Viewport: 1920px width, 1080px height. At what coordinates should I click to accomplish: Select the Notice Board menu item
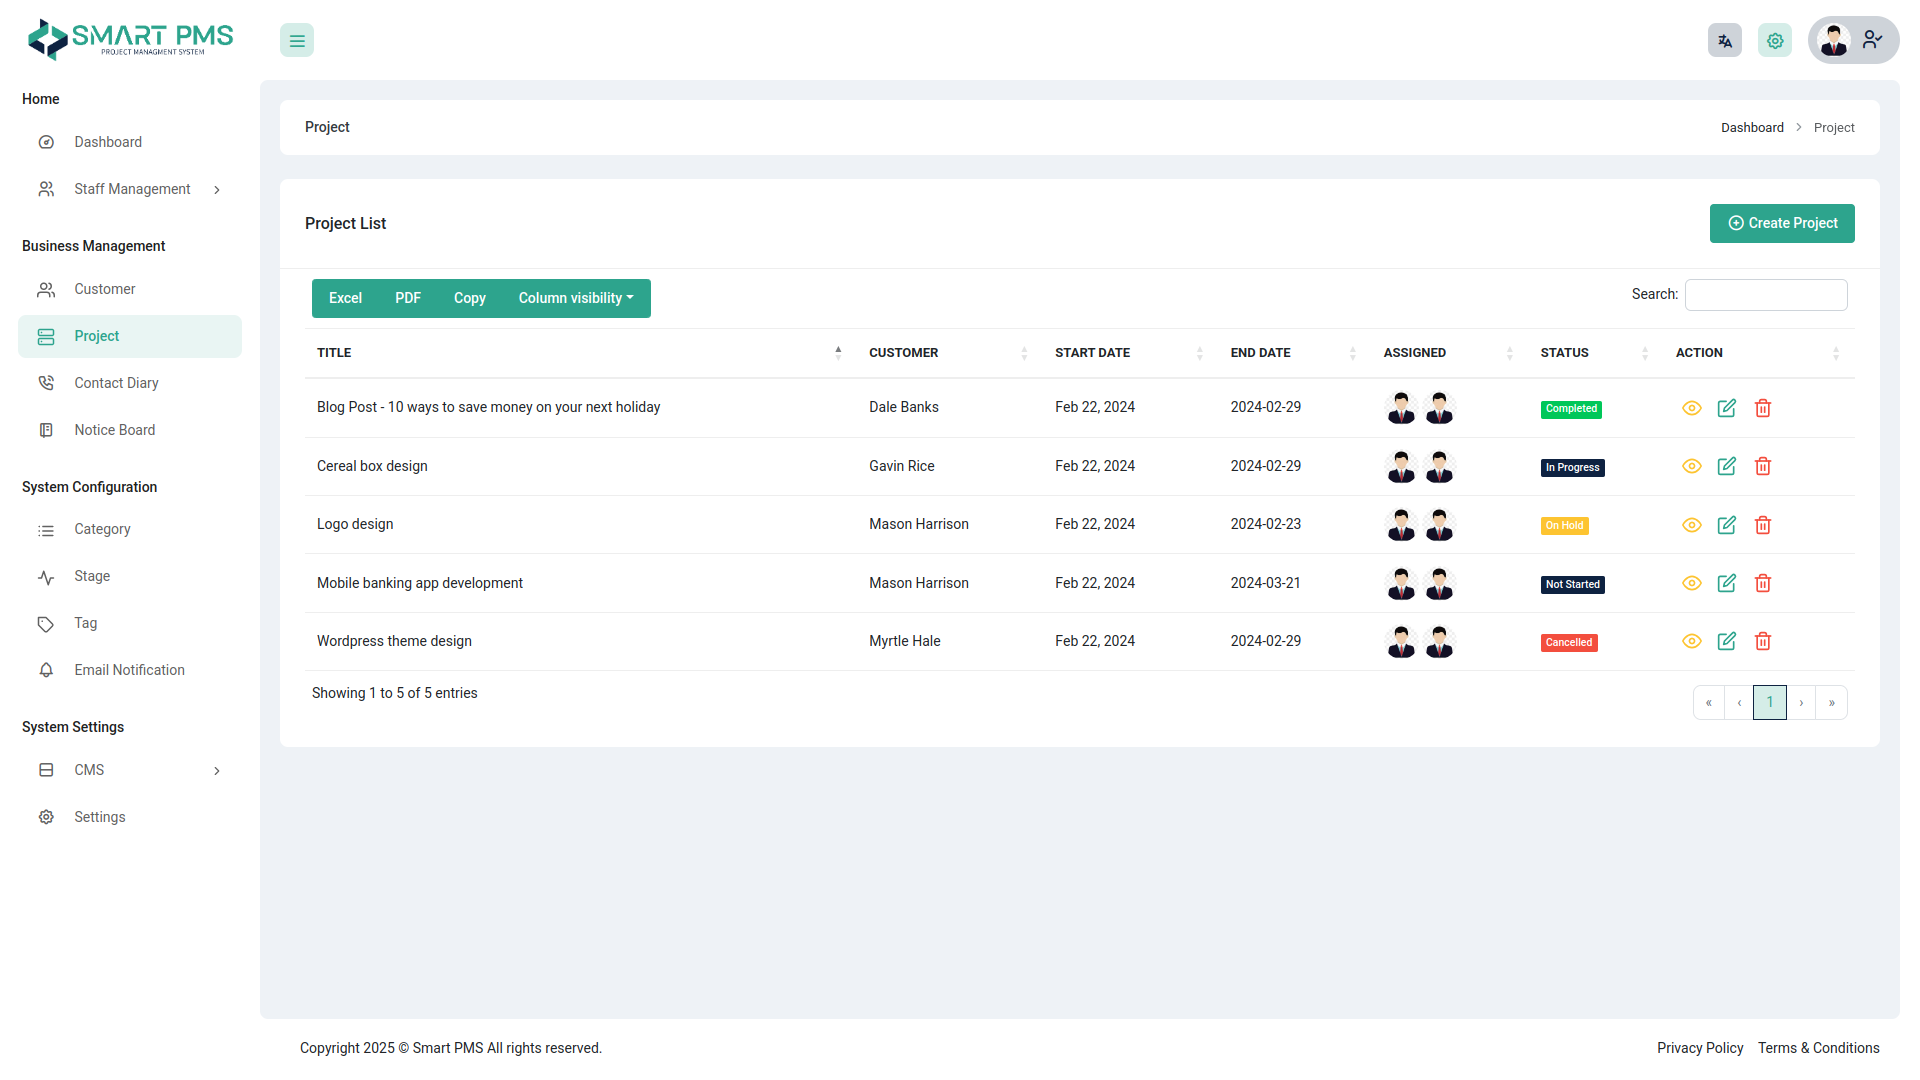tap(114, 430)
